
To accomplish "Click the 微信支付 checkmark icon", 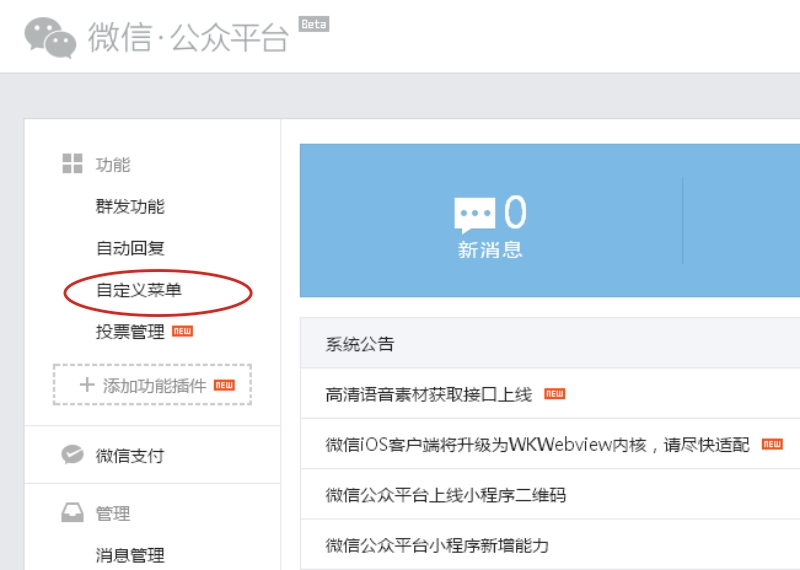I will [72, 455].
